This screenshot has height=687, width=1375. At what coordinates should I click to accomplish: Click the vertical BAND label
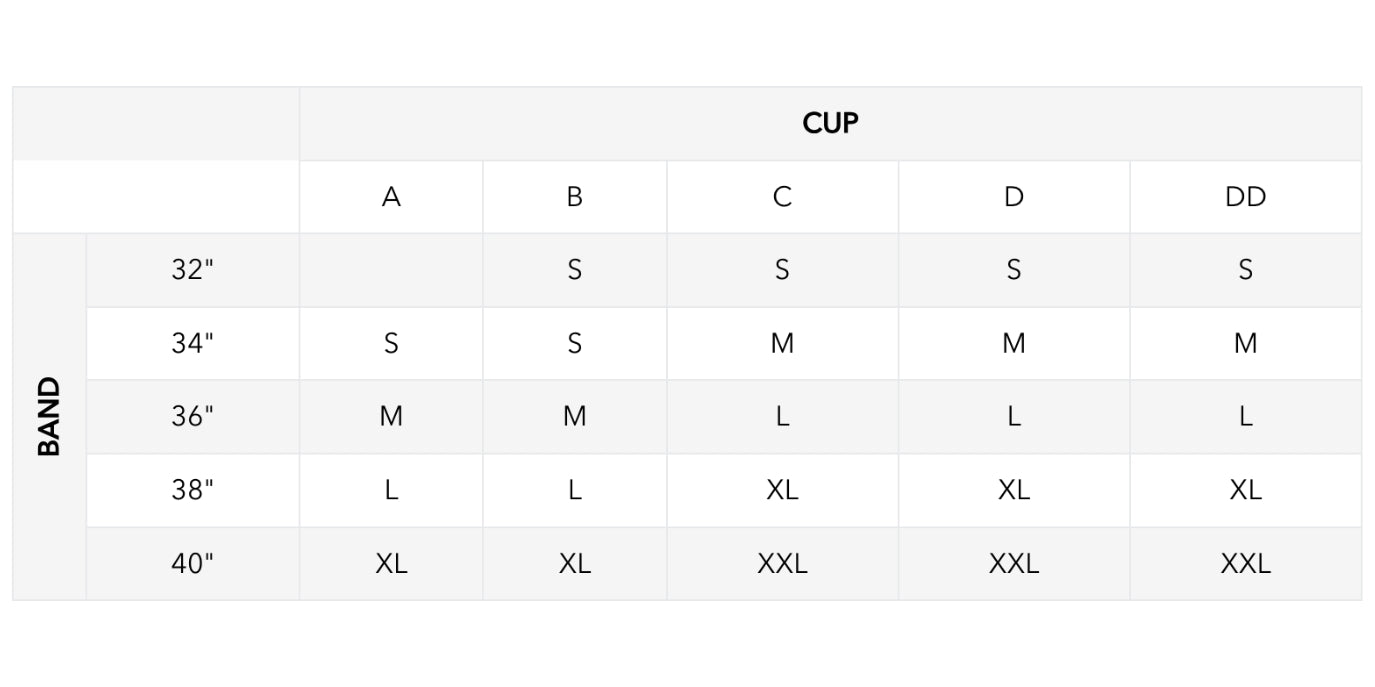click(49, 416)
